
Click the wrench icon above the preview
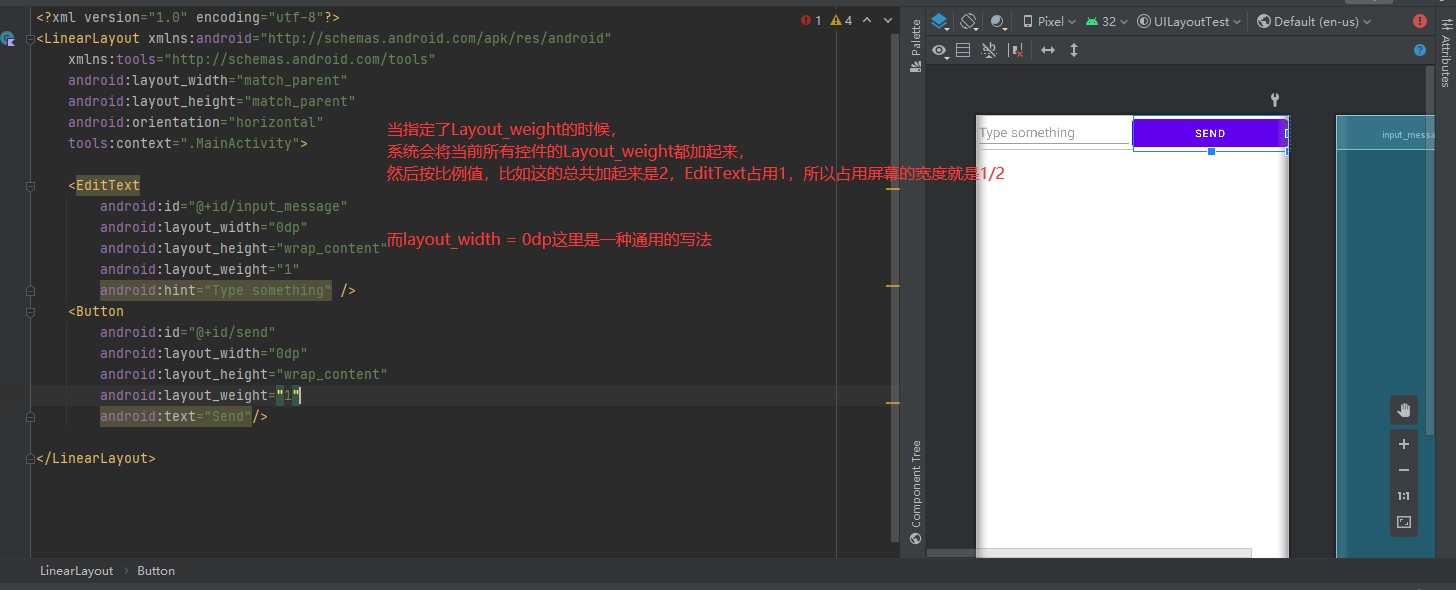click(1274, 100)
